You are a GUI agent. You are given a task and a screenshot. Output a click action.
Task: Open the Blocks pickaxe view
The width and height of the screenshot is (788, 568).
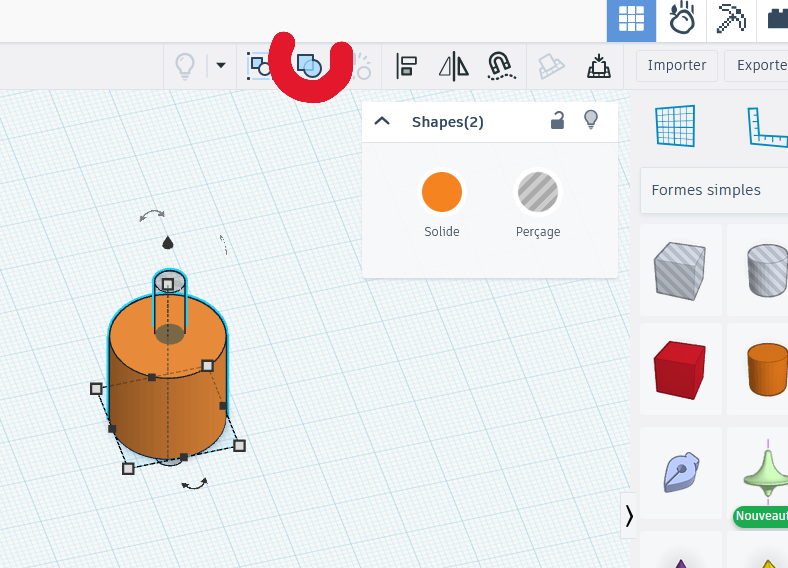731,19
